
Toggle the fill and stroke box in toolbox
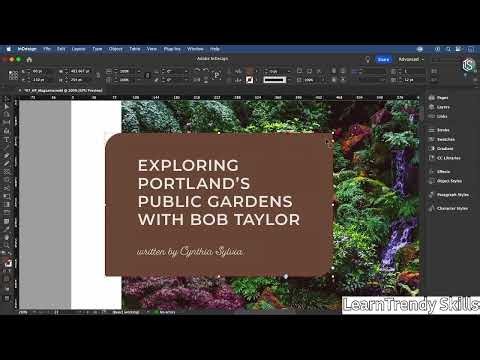click(x=8, y=263)
